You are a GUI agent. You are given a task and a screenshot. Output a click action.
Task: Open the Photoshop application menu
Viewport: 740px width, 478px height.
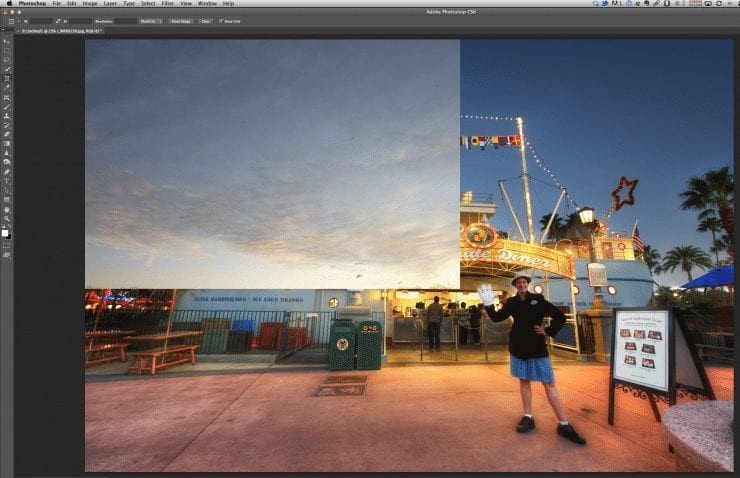(x=33, y=3)
